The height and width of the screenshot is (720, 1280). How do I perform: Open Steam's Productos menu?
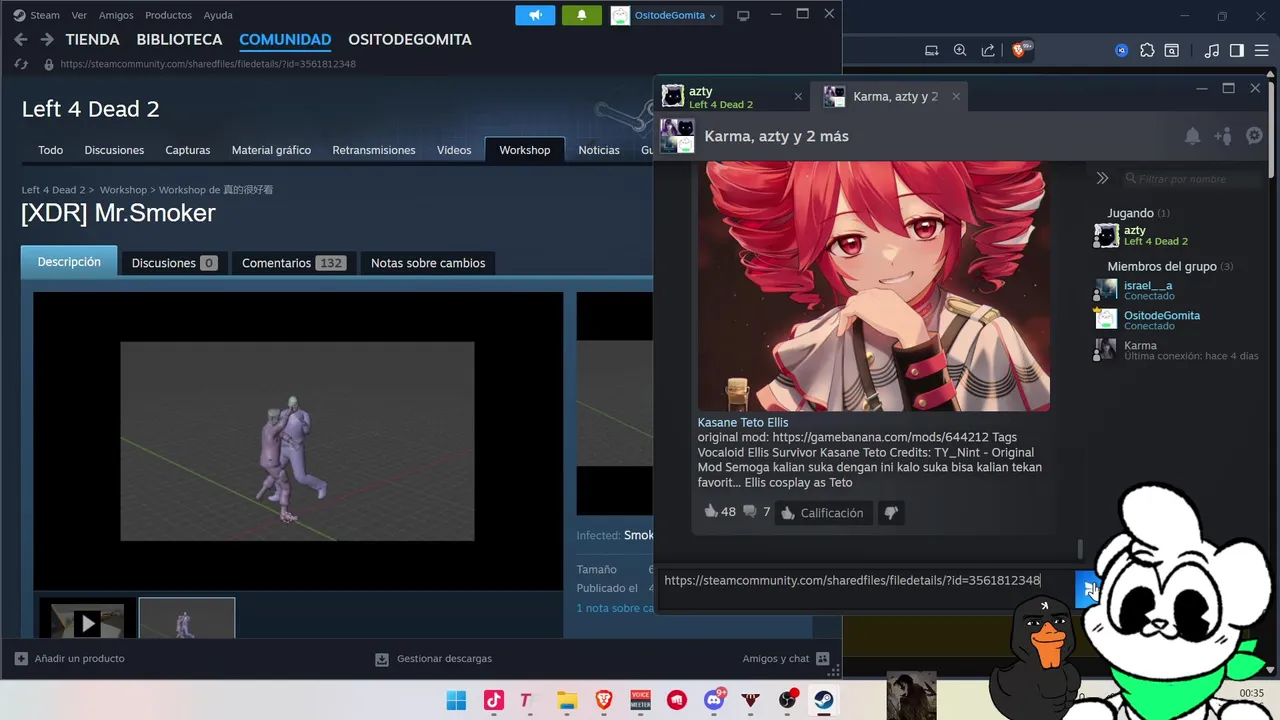pyautogui.click(x=168, y=15)
